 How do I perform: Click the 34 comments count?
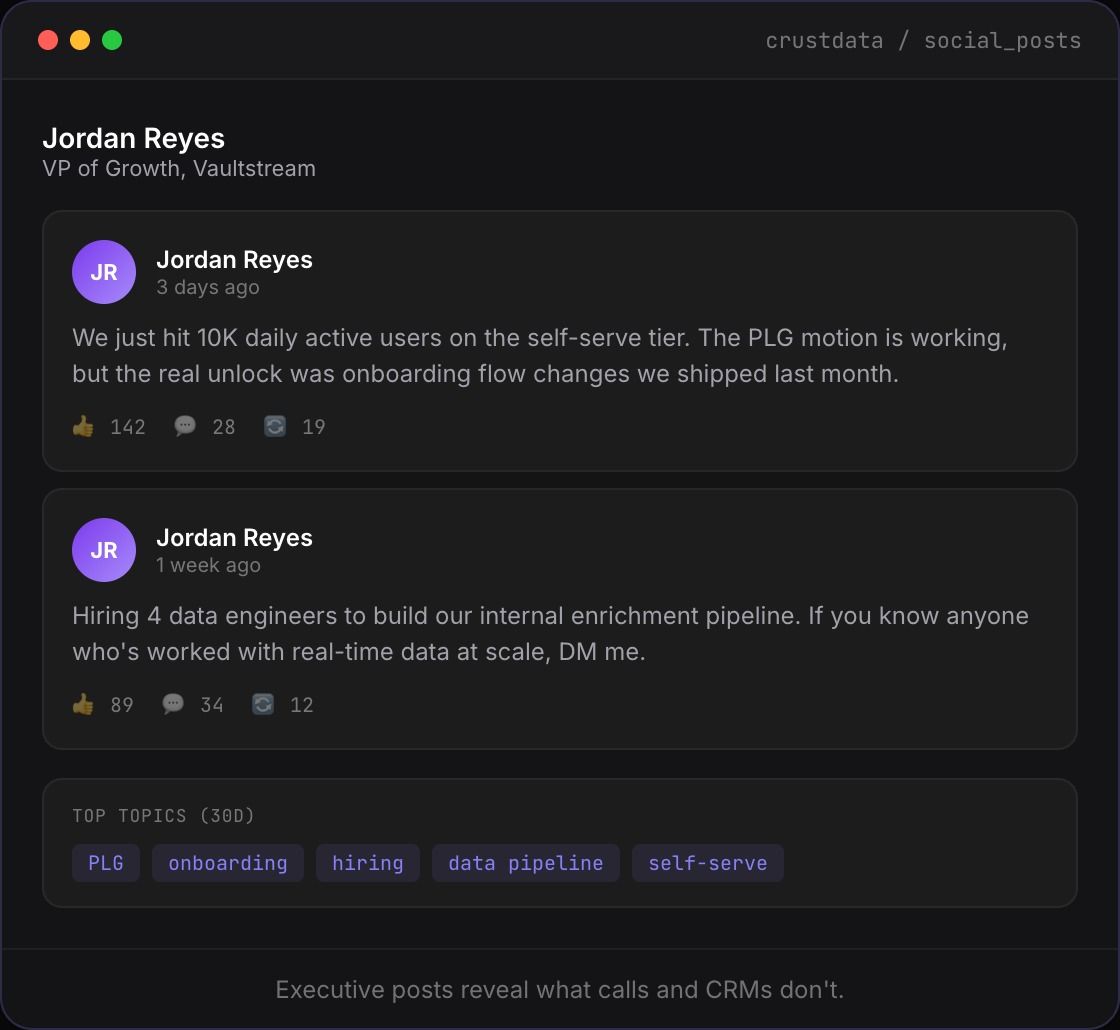click(x=211, y=705)
